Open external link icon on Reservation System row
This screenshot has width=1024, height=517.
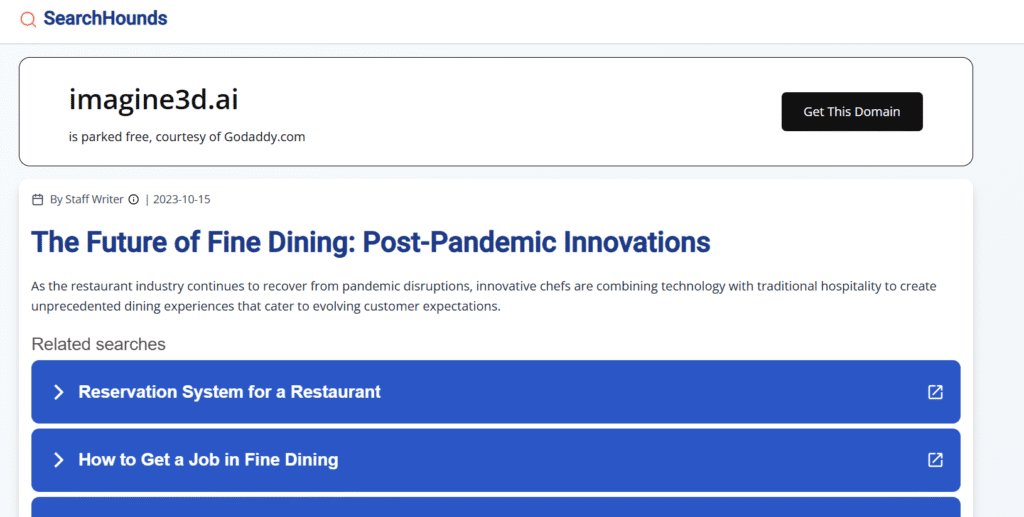pos(935,392)
